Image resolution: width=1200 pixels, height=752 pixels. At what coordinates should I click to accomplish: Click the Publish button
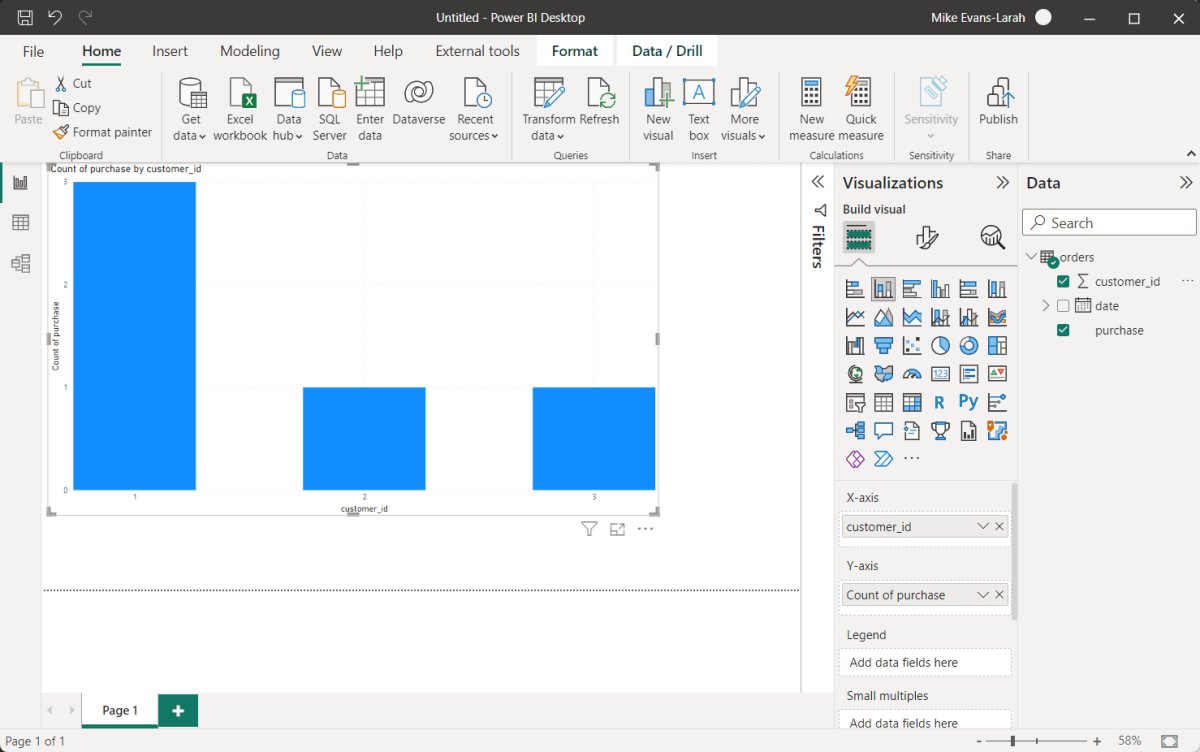(x=998, y=102)
